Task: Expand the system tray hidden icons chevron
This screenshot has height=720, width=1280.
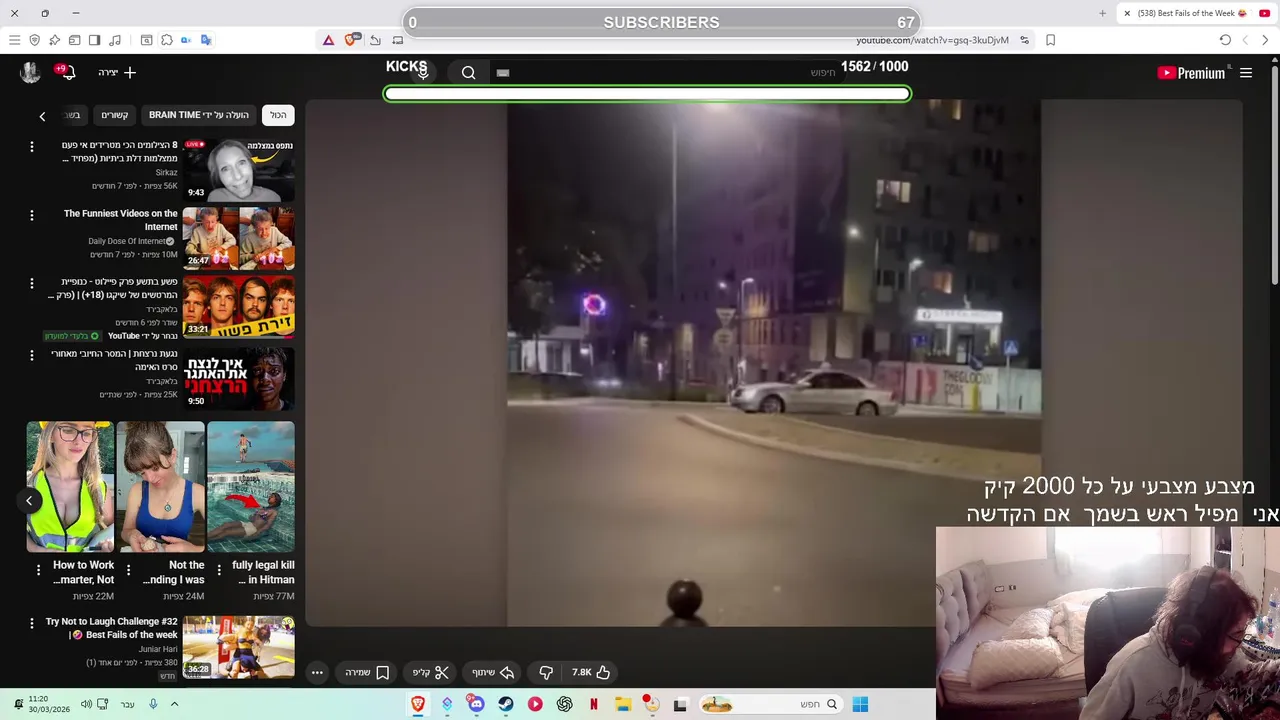Action: (x=174, y=704)
